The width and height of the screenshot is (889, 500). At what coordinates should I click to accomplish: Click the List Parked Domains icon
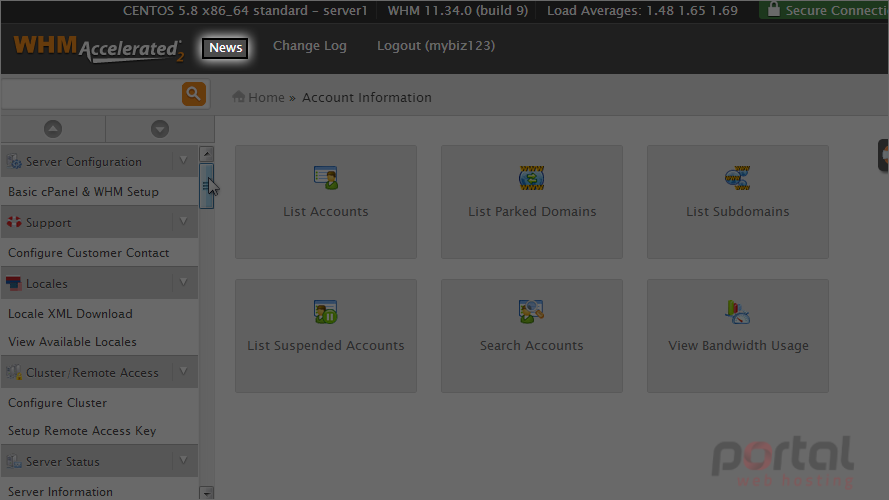[x=532, y=178]
